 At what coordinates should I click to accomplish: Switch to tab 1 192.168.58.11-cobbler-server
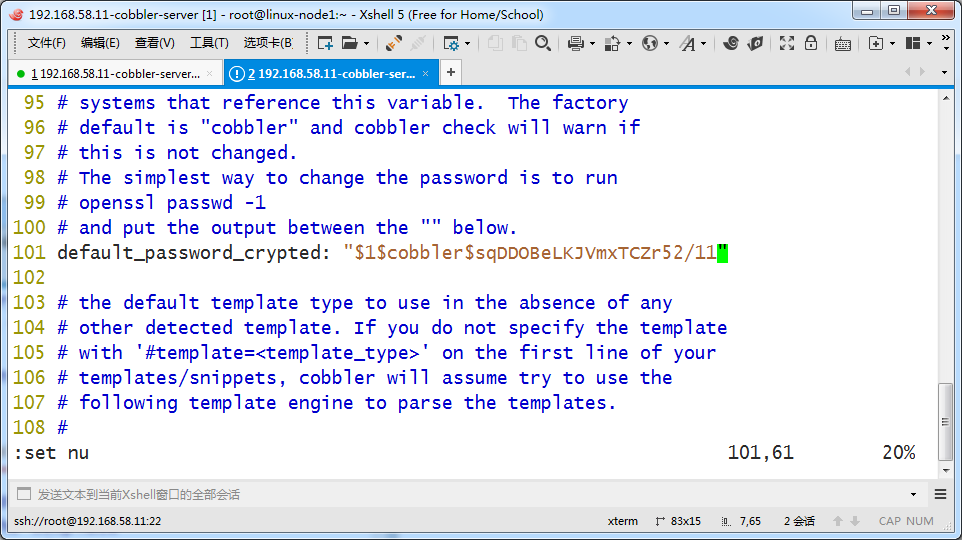click(115, 74)
